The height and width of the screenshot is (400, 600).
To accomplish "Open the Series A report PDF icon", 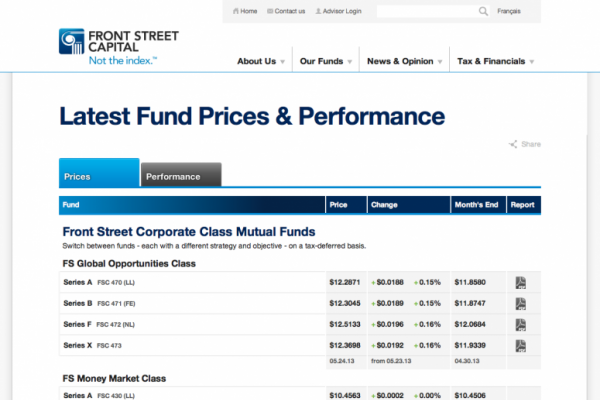I will (x=520, y=282).
